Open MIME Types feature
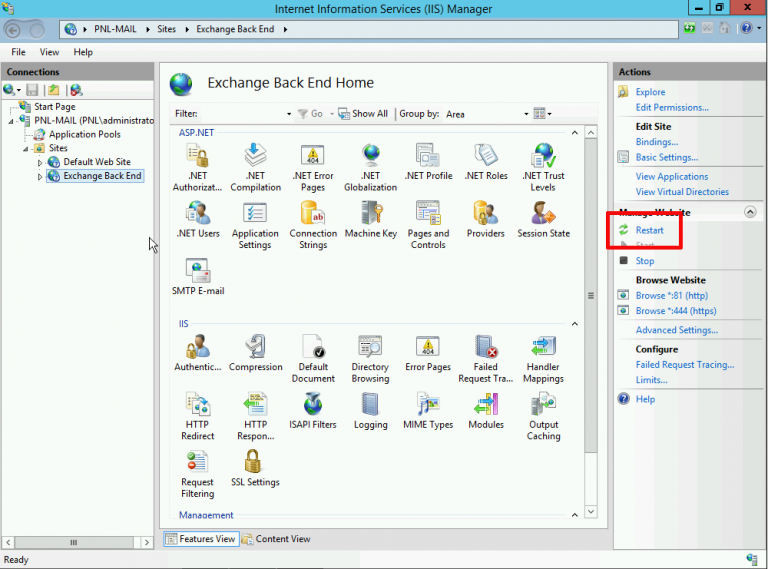 click(428, 410)
